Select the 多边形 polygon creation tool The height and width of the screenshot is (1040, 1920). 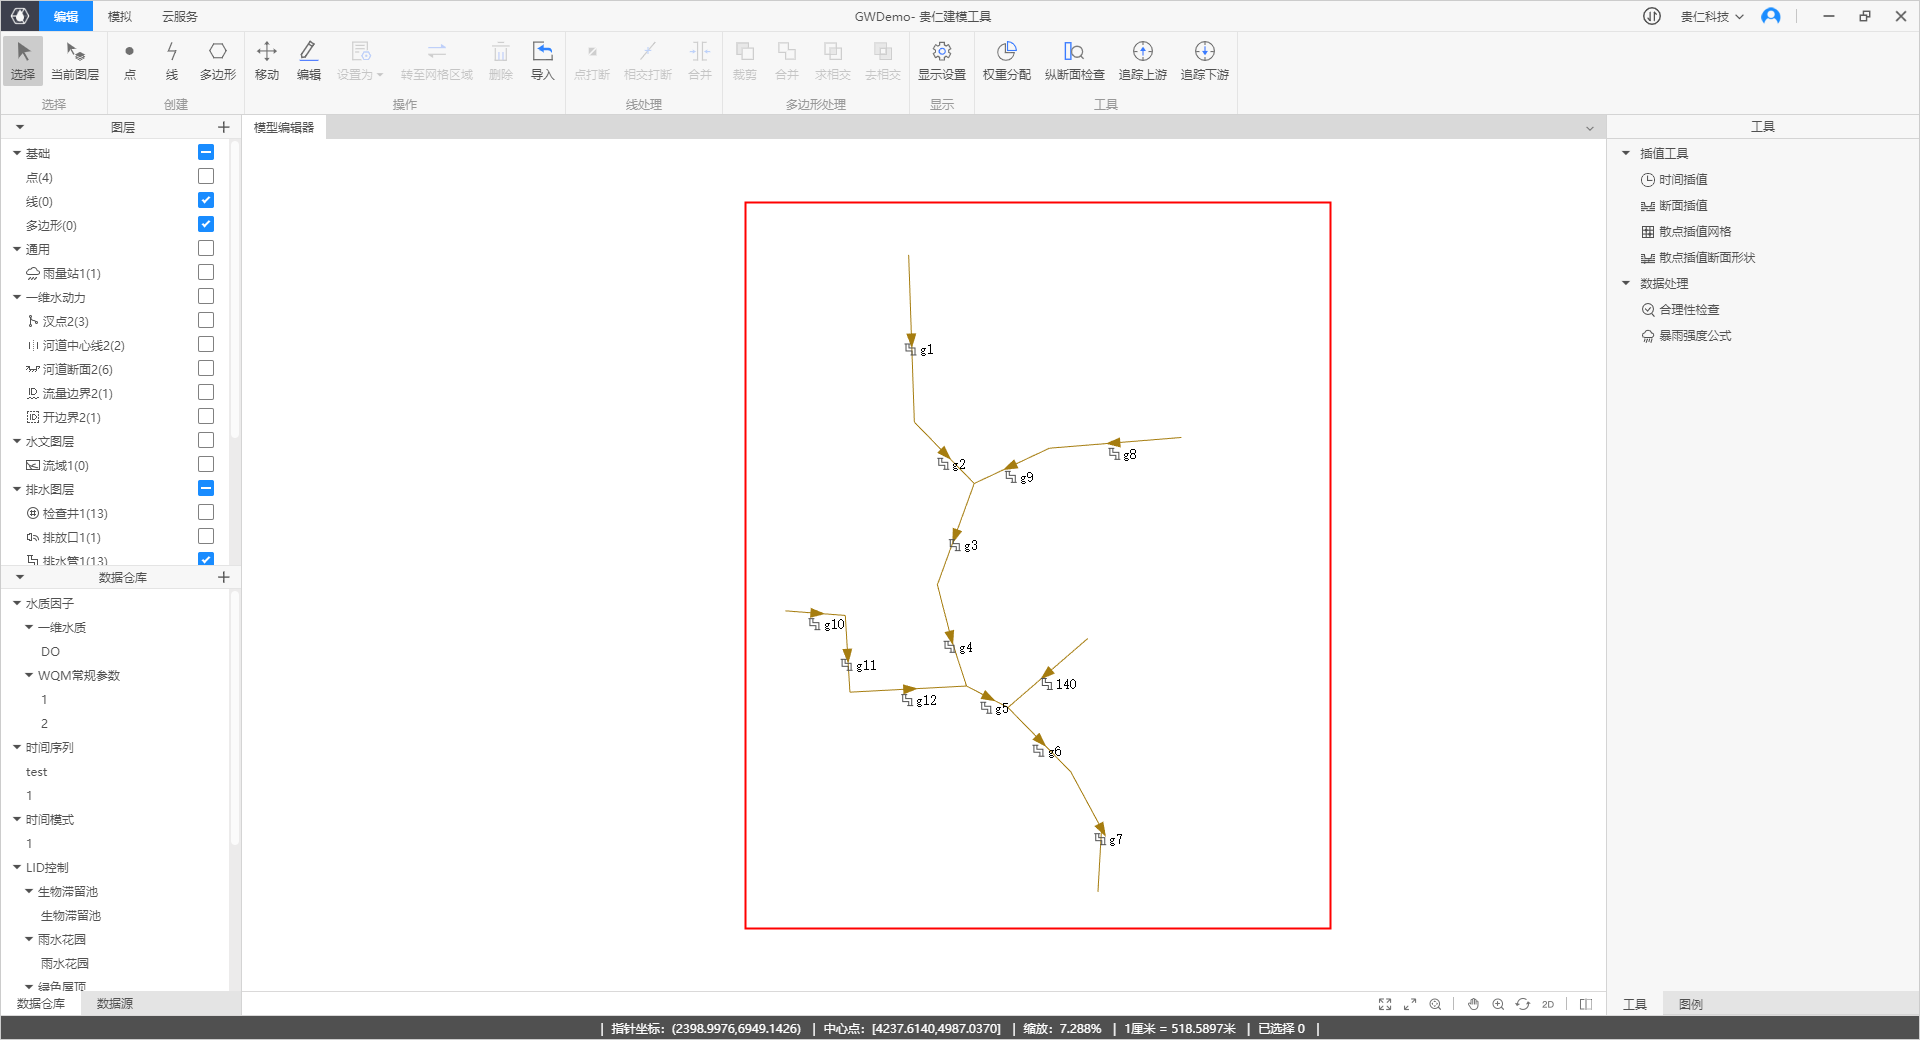pos(217,60)
